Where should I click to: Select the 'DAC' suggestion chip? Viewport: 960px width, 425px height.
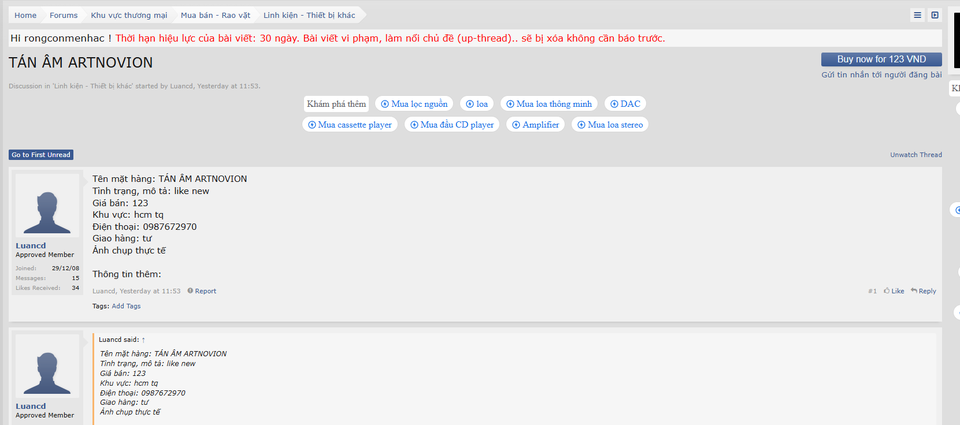[x=625, y=104]
